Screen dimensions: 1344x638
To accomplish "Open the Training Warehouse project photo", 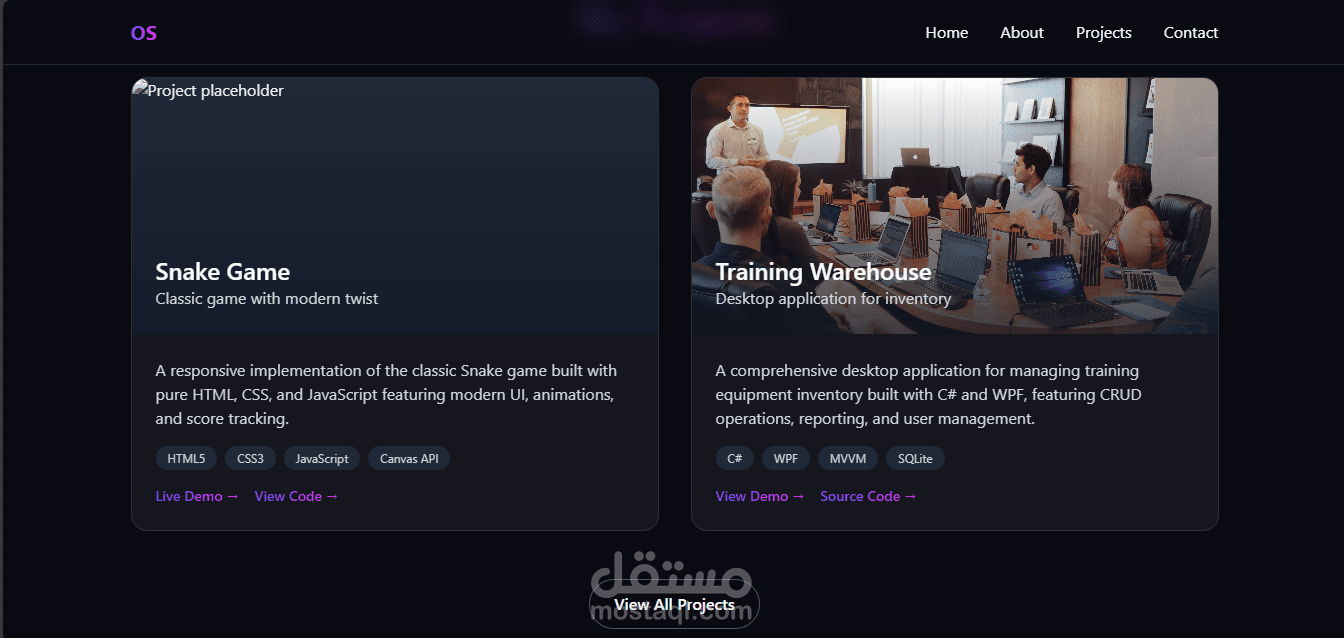I will point(954,205).
